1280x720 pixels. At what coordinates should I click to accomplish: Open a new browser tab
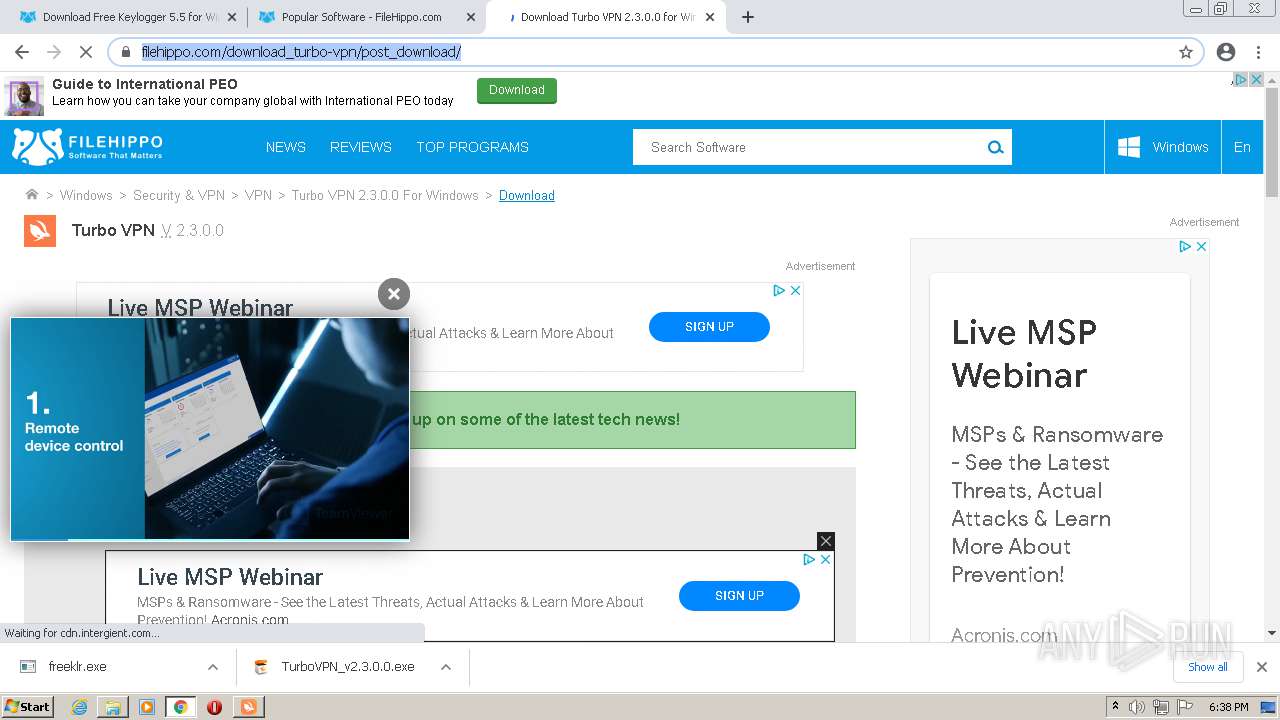coord(748,17)
